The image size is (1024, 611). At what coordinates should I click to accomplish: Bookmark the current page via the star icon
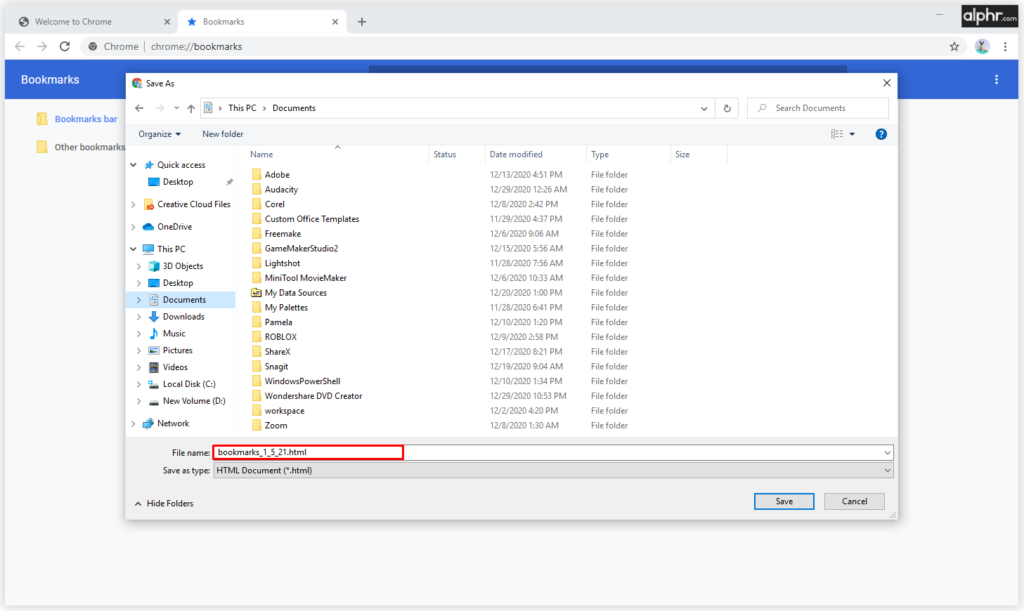pos(954,45)
